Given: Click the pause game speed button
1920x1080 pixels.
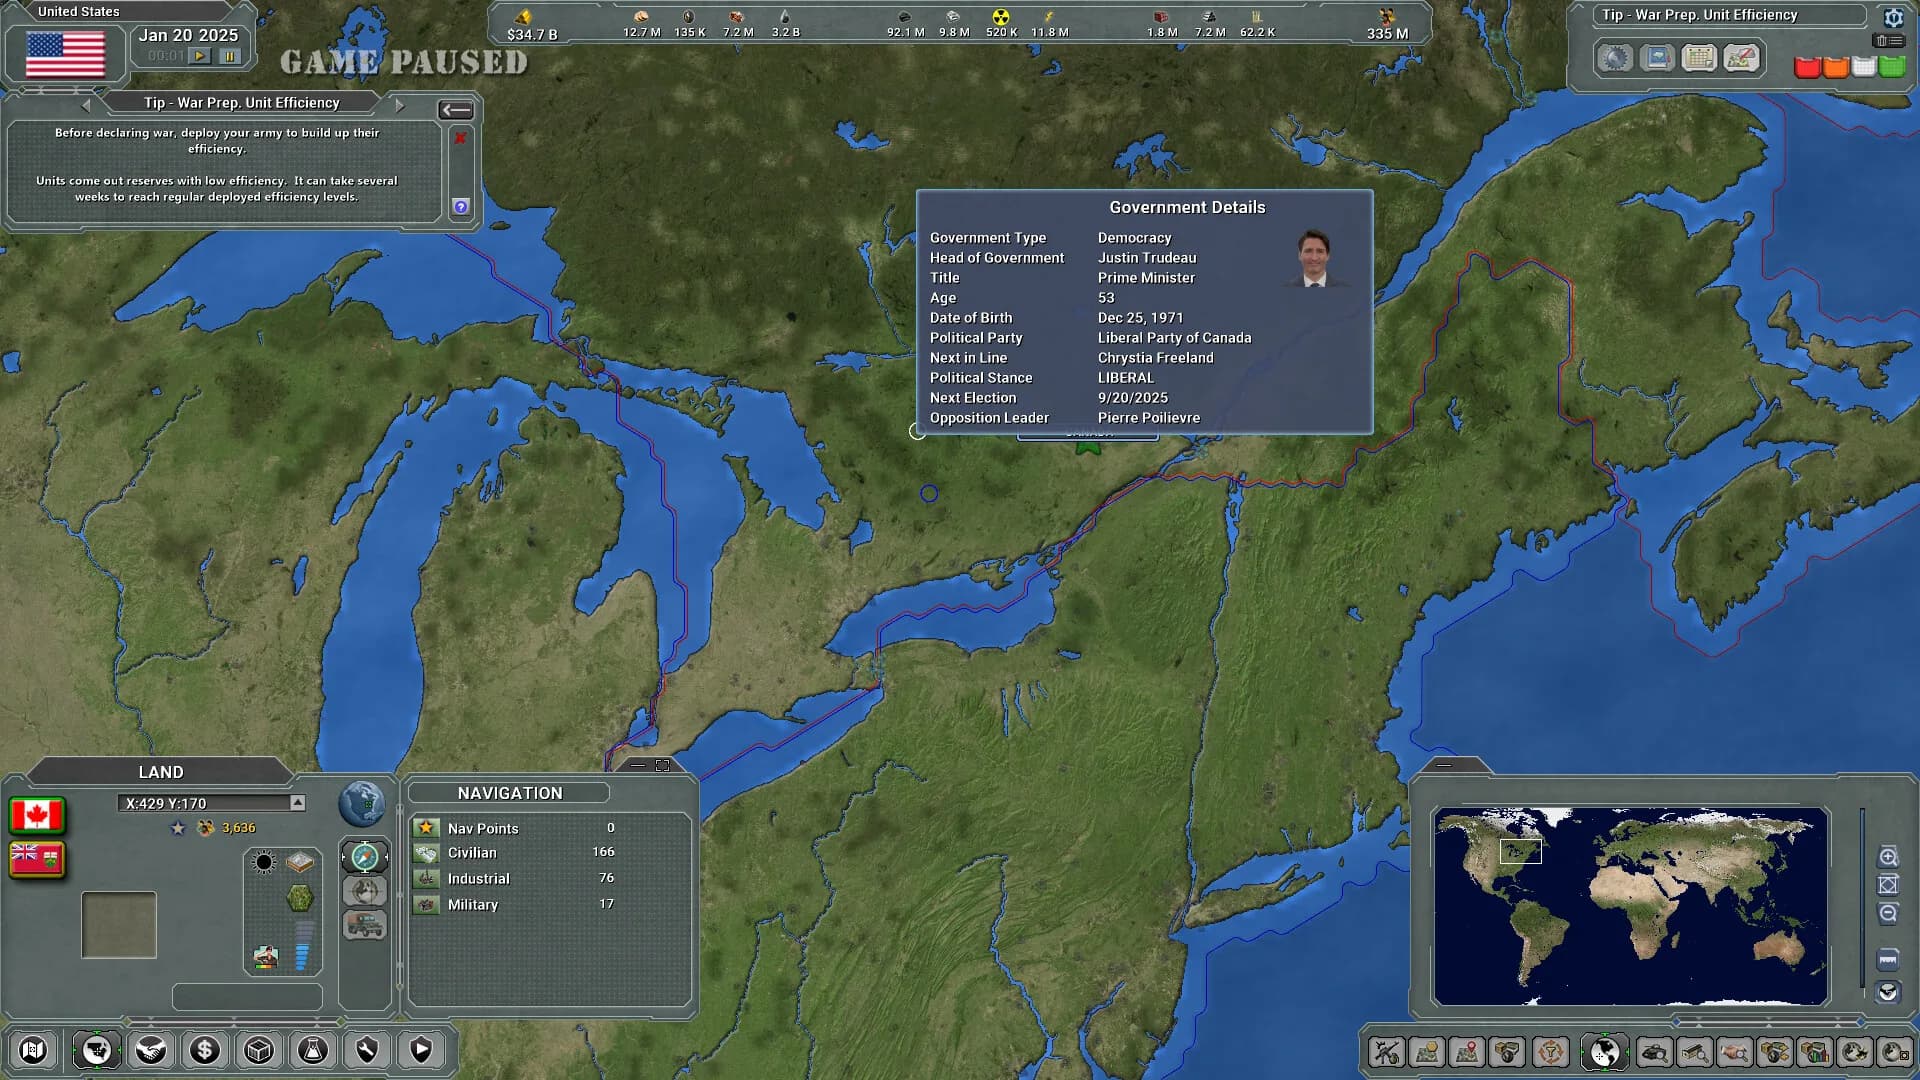Looking at the screenshot, I should [x=229, y=57].
